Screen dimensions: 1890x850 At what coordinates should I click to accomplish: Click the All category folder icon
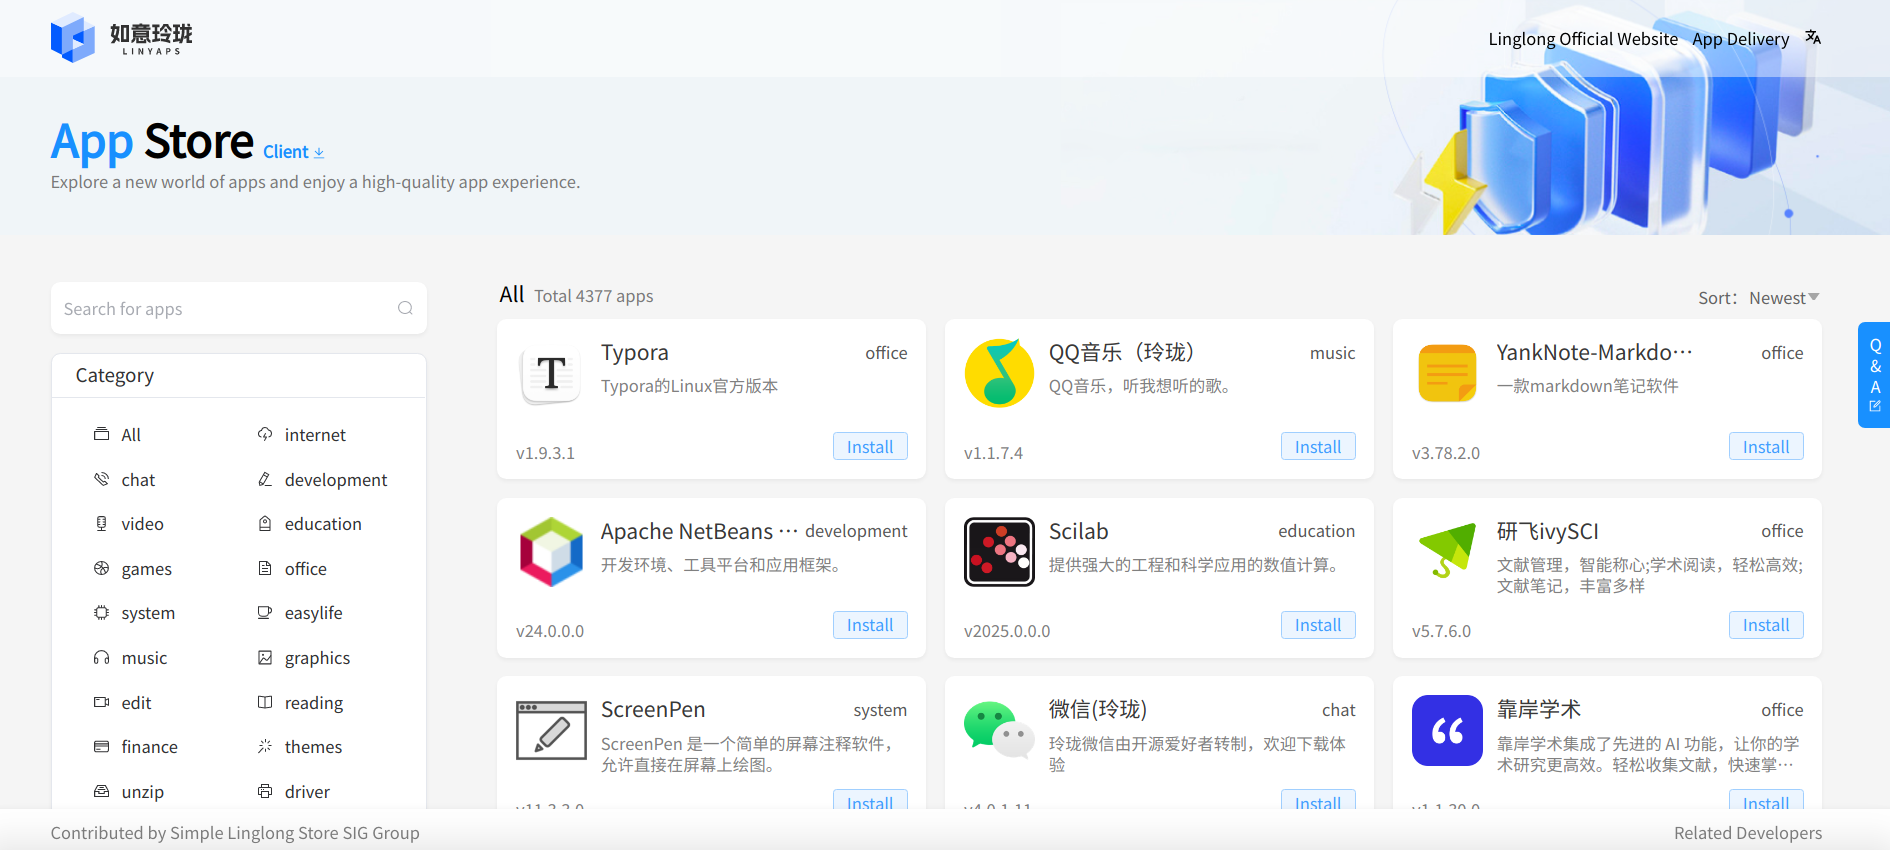coord(101,434)
